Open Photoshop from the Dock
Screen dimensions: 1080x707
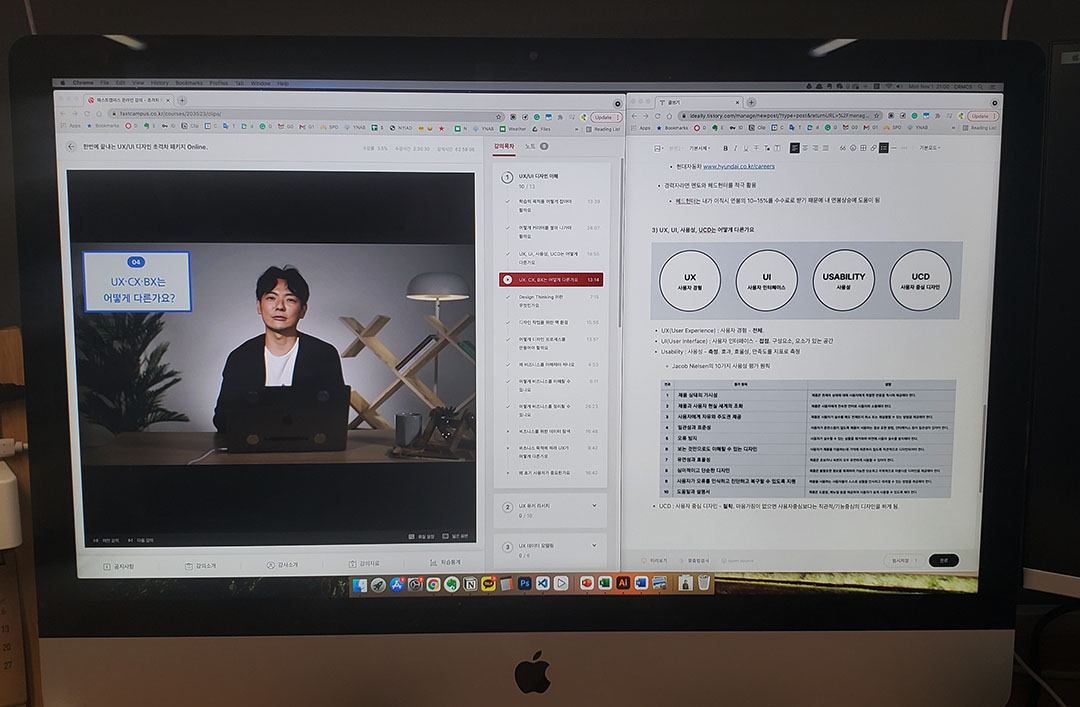click(525, 584)
